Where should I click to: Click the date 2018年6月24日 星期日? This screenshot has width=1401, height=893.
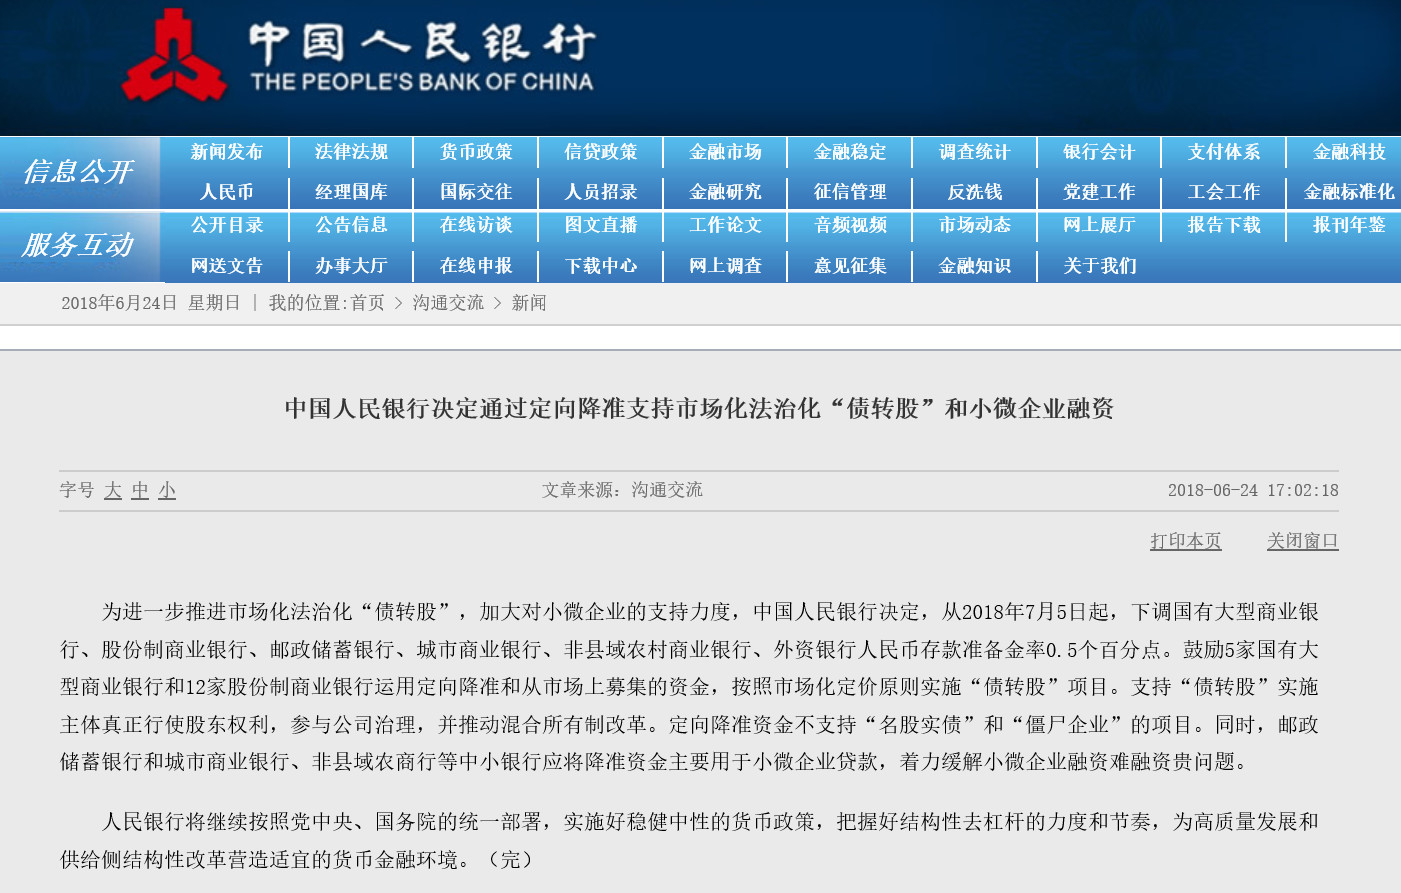(150, 303)
